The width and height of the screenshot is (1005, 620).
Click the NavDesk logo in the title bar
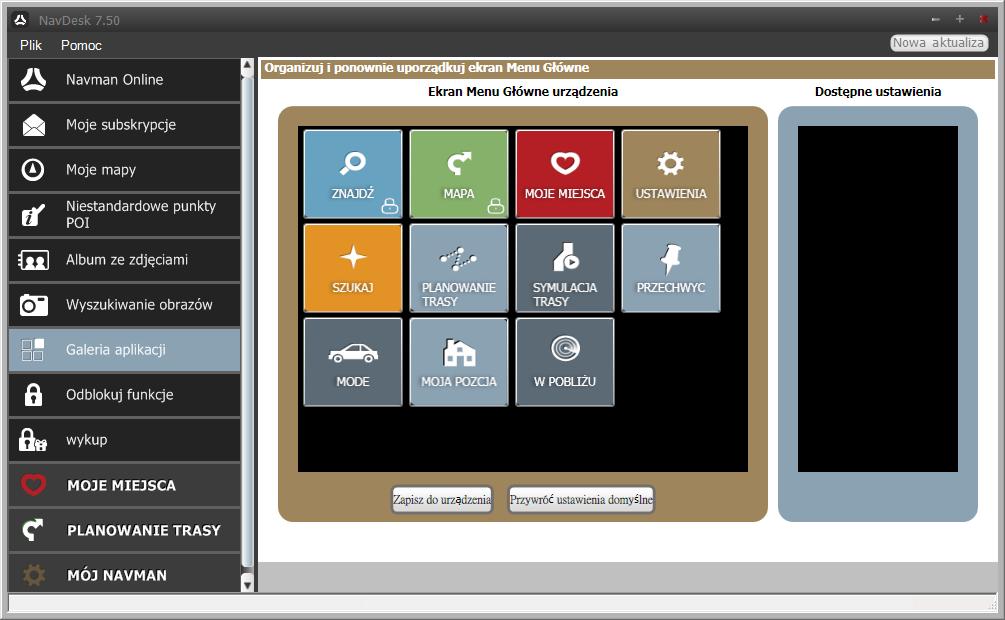21,20
